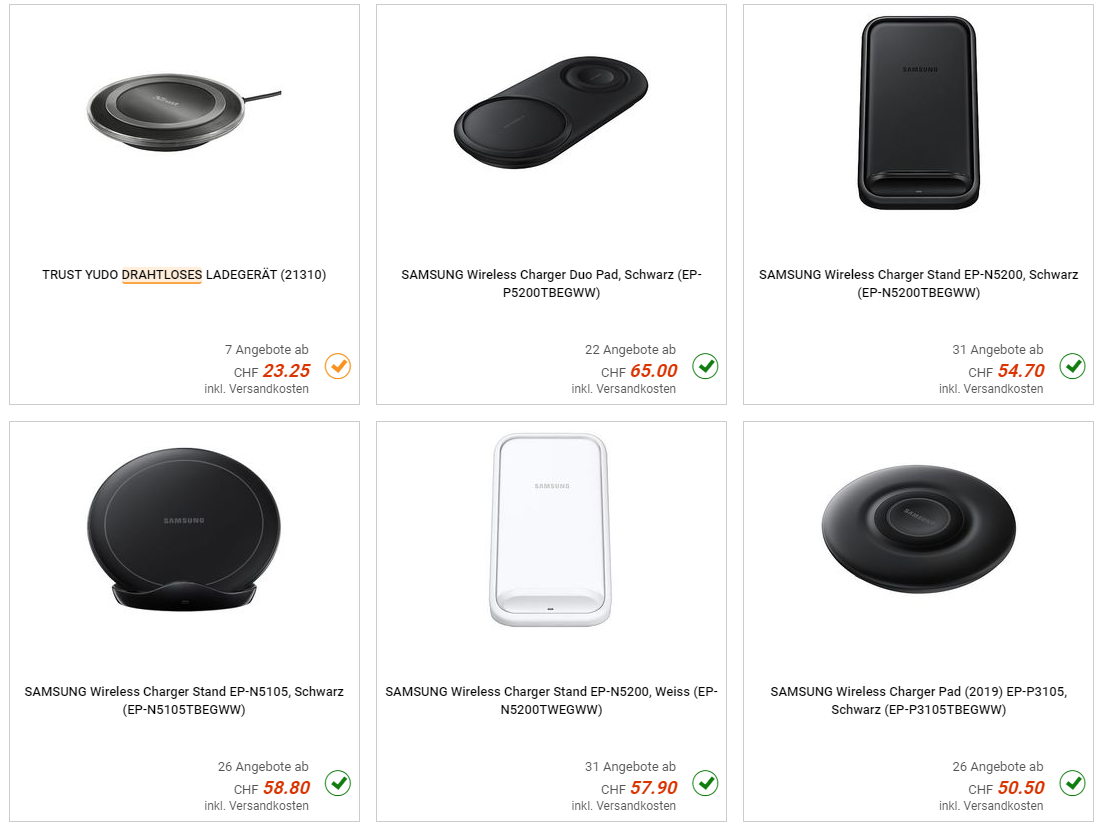Click green checkmark on Charger Pad EP-P3105 card

coord(1073,783)
